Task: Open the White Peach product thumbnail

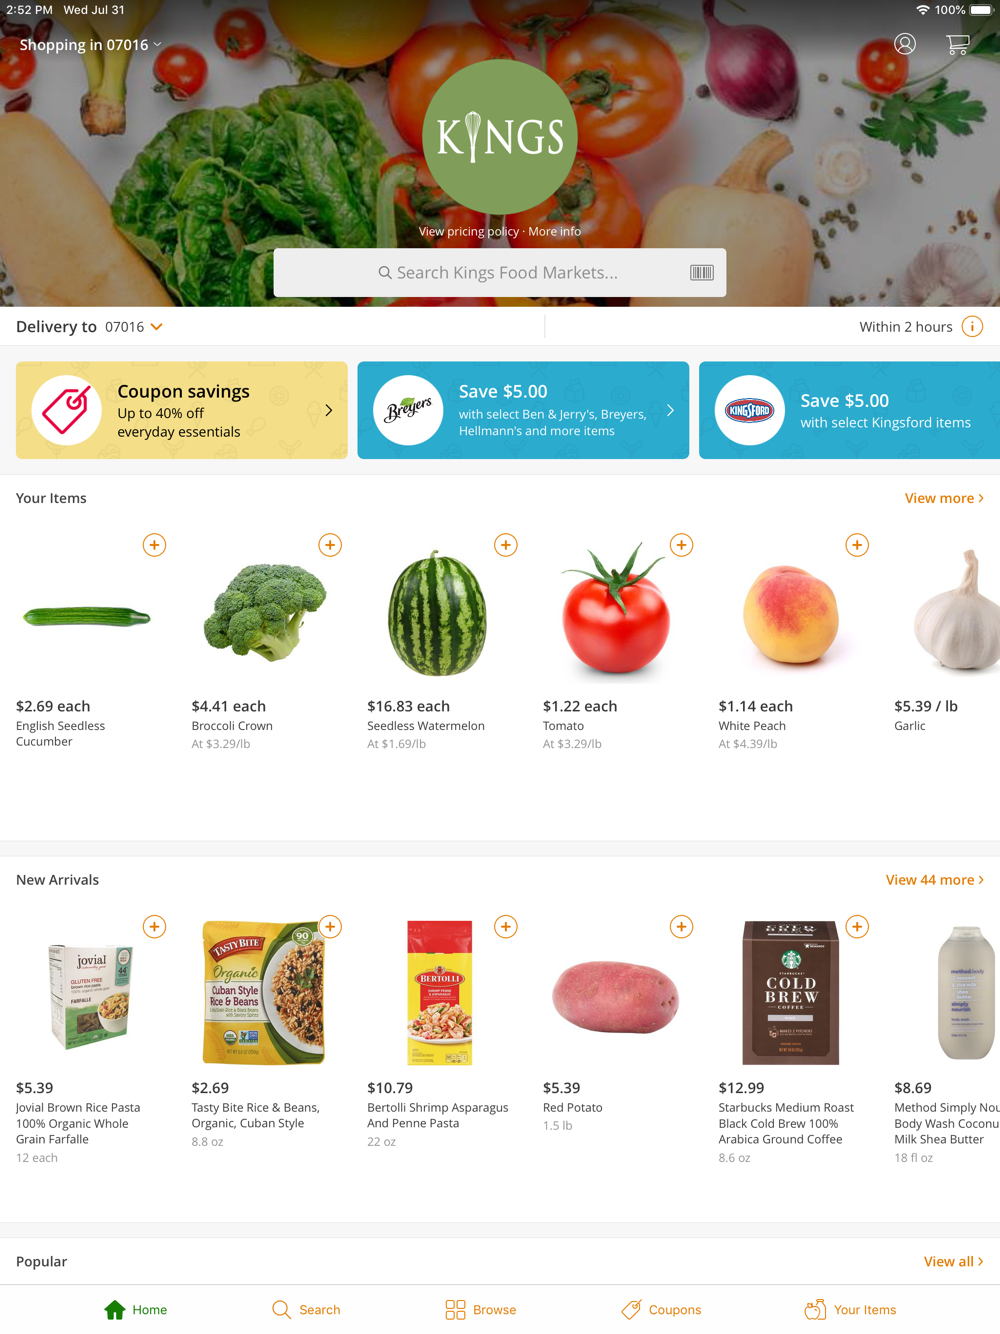Action: point(790,612)
